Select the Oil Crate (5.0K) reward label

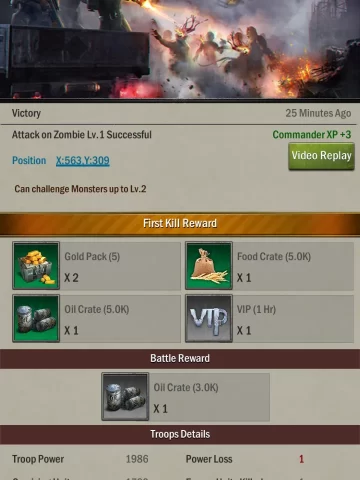[x=97, y=309]
